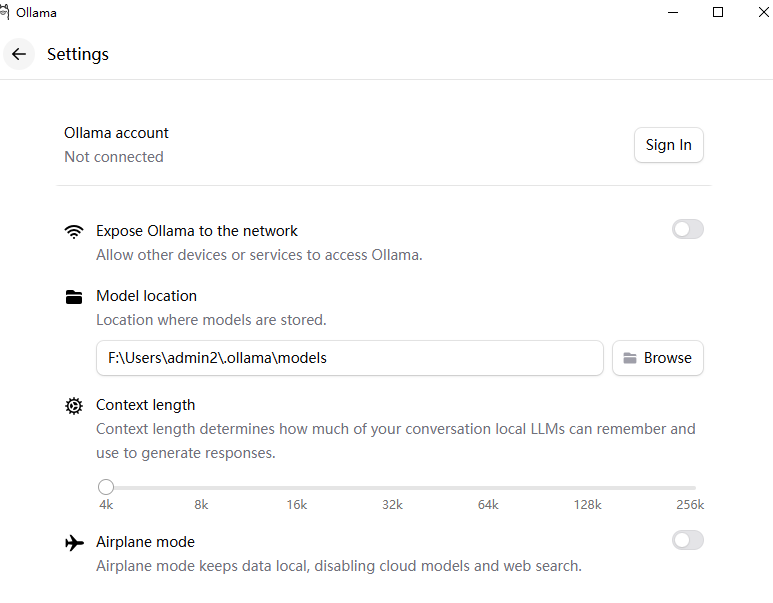
Task: Click the Ollama llama app icon
Action: point(4,12)
